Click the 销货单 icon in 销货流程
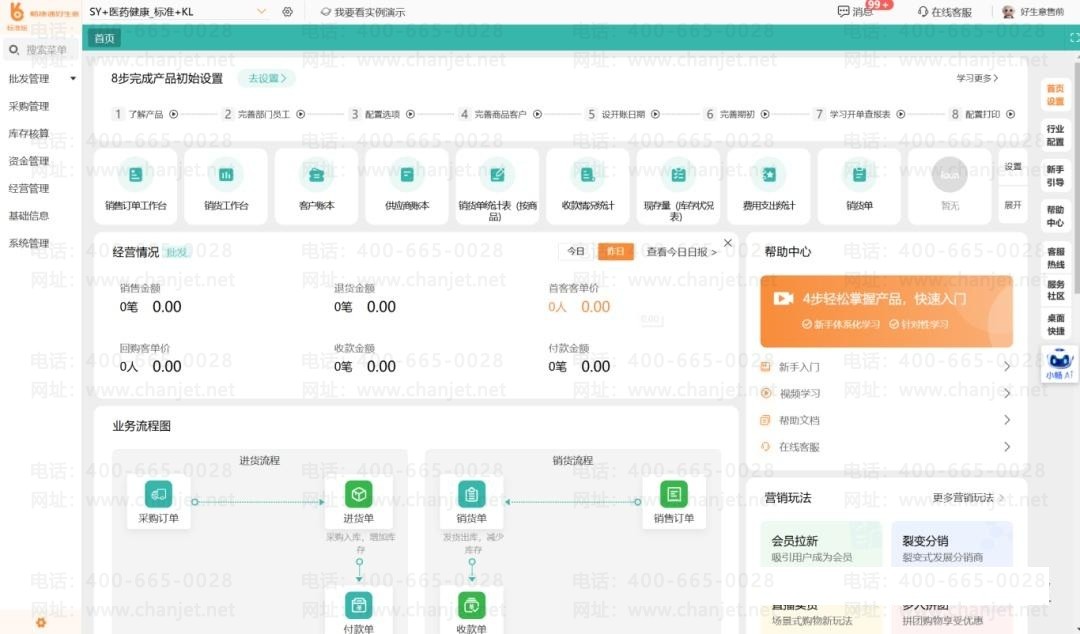The height and width of the screenshot is (634, 1080). coord(471,493)
